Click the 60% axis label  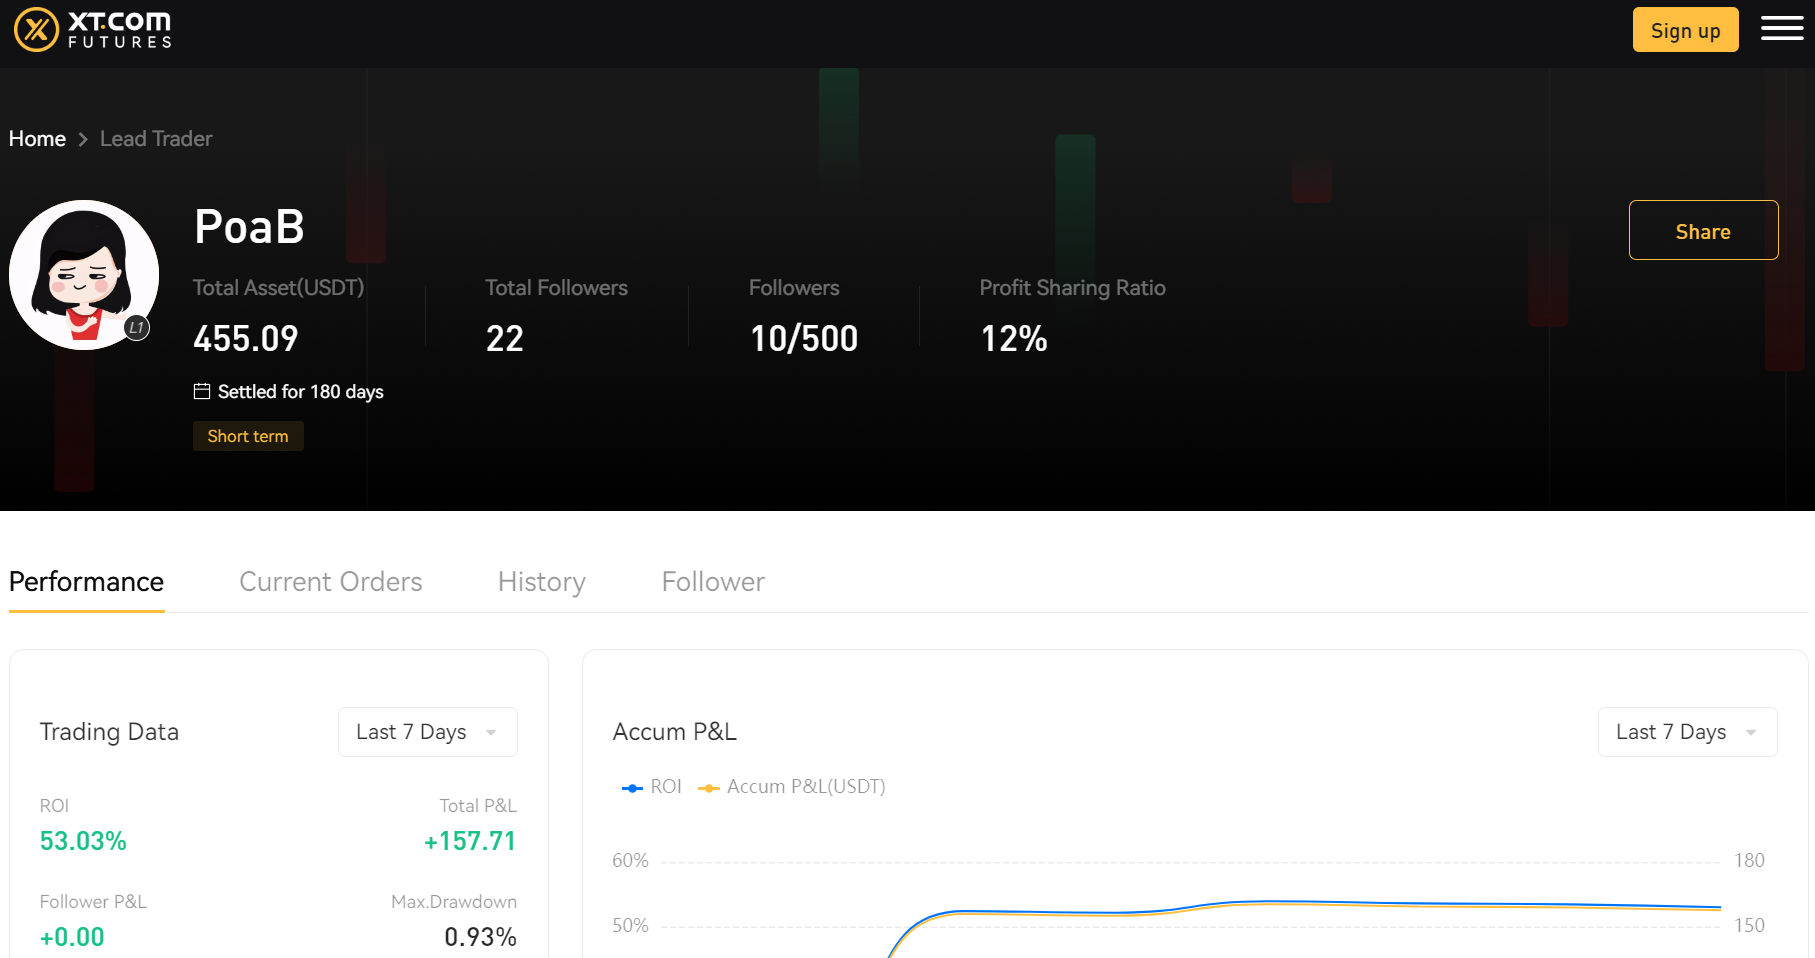tap(630, 861)
